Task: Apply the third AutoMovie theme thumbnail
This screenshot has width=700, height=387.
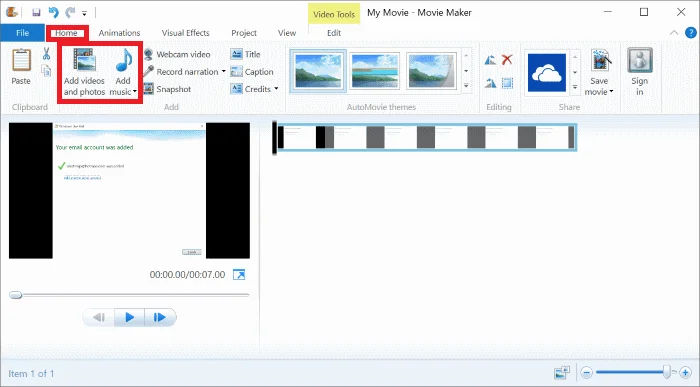Action: pyautogui.click(x=431, y=71)
